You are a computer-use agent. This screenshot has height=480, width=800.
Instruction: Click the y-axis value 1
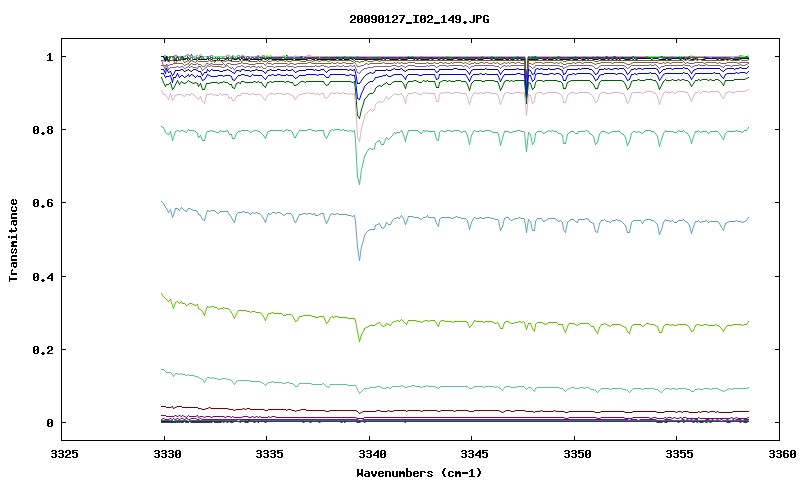tap(49, 57)
